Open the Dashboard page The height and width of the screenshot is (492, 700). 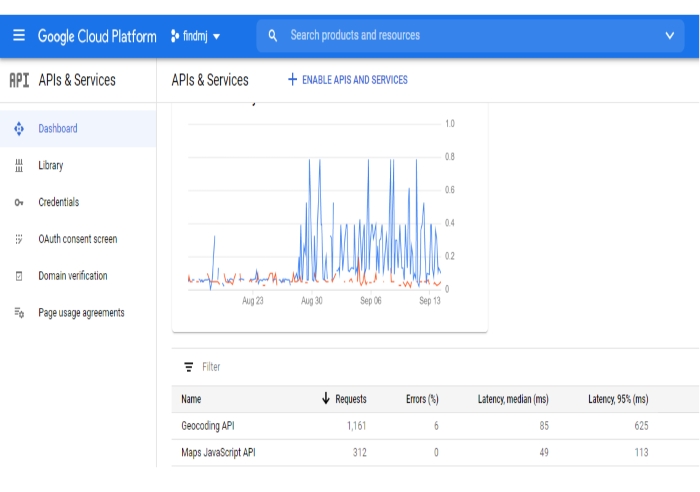[78, 129]
